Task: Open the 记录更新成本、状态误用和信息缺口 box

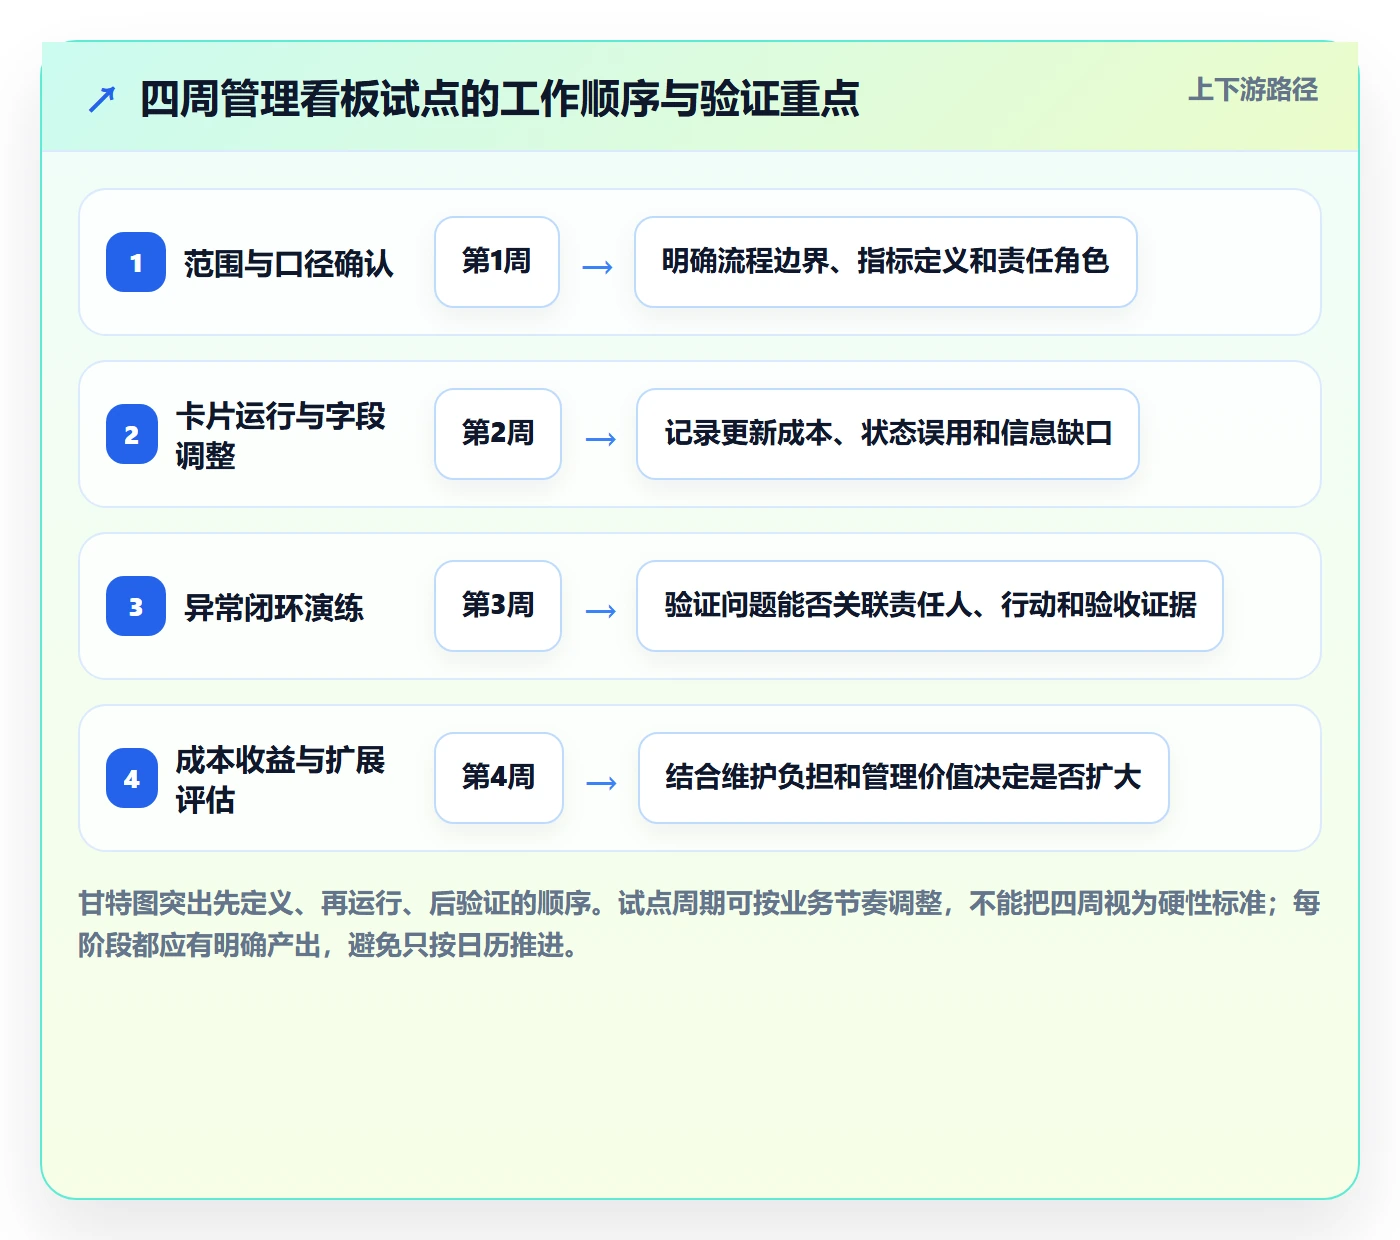Action: (x=888, y=434)
